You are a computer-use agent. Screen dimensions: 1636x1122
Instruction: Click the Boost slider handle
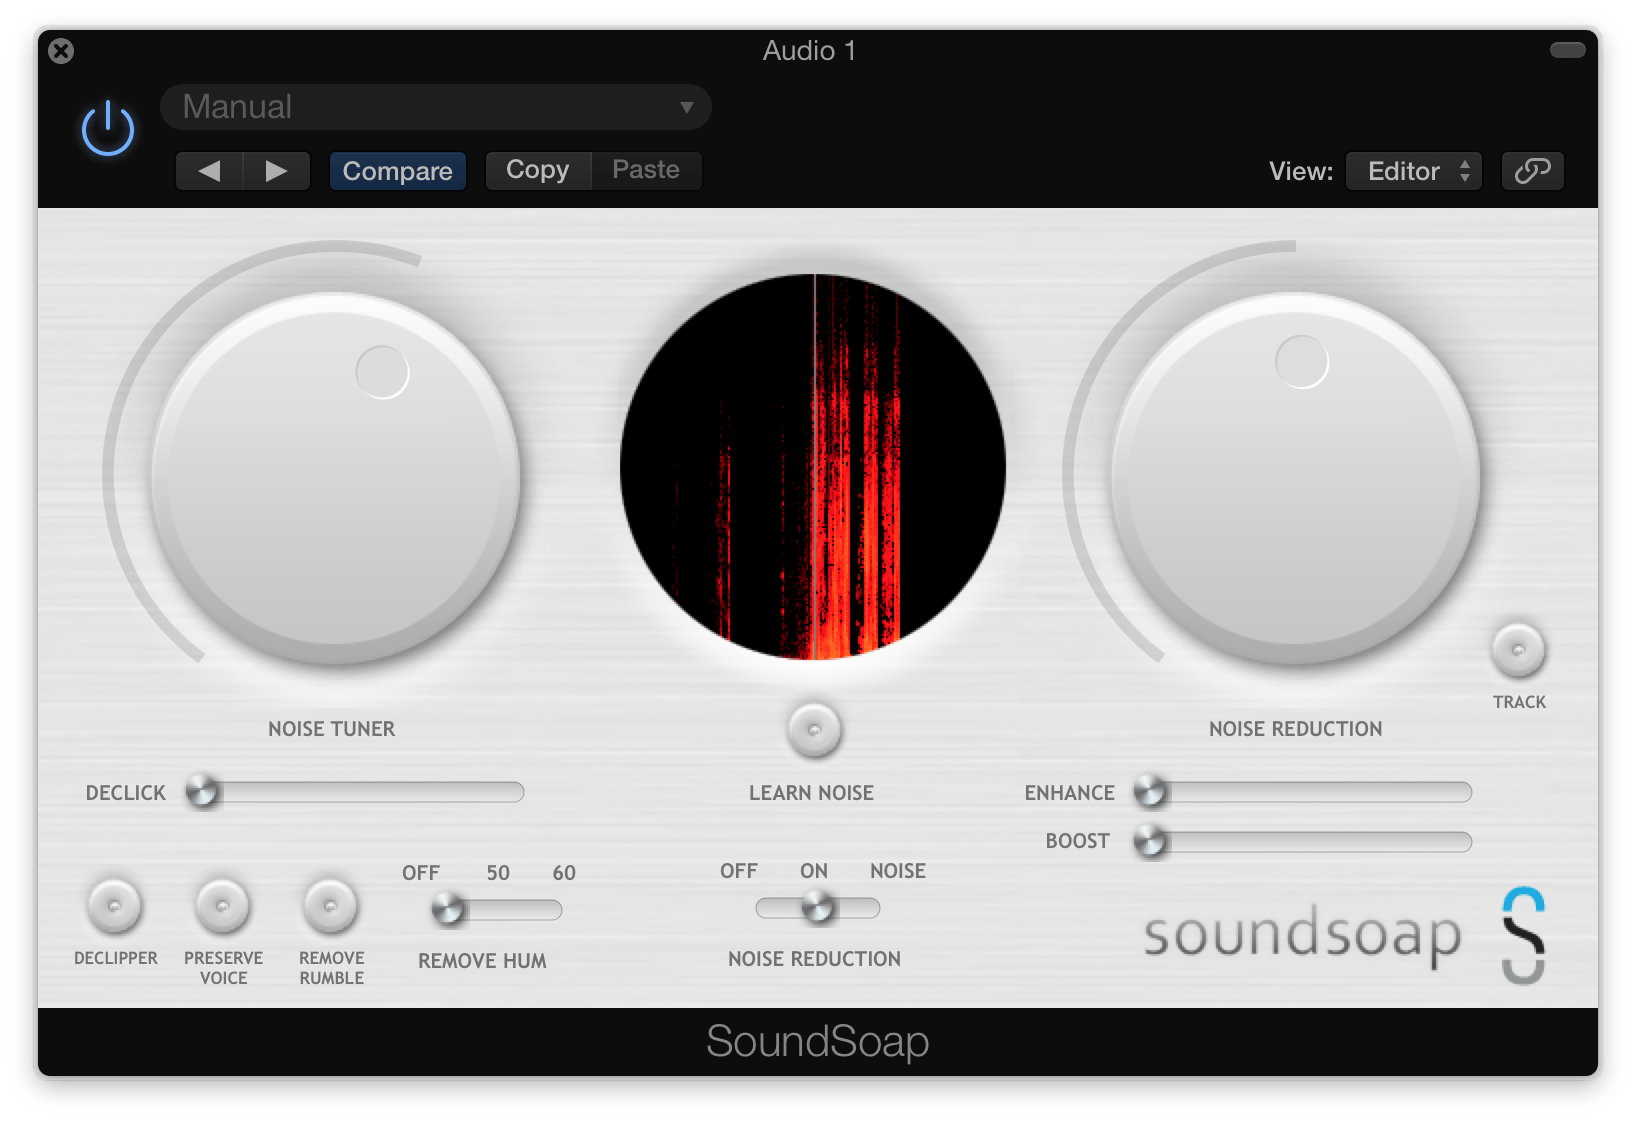(1151, 841)
